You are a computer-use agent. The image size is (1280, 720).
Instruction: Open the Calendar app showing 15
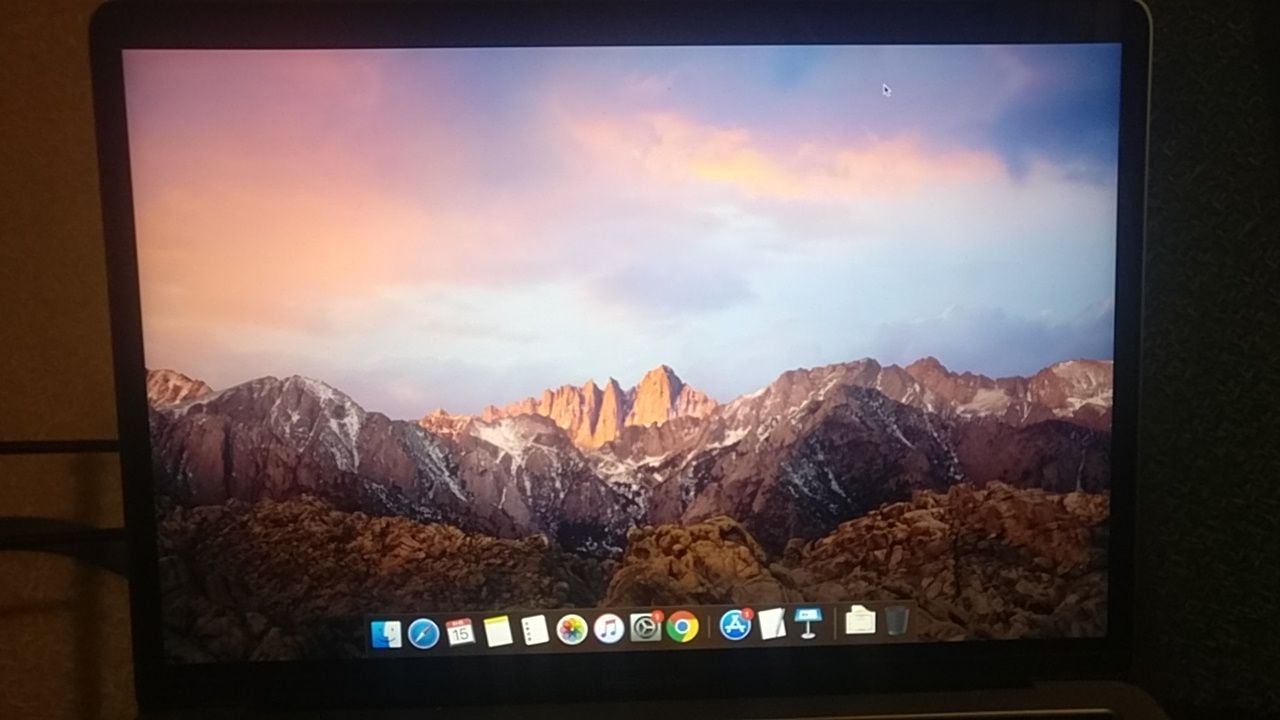[x=460, y=631]
